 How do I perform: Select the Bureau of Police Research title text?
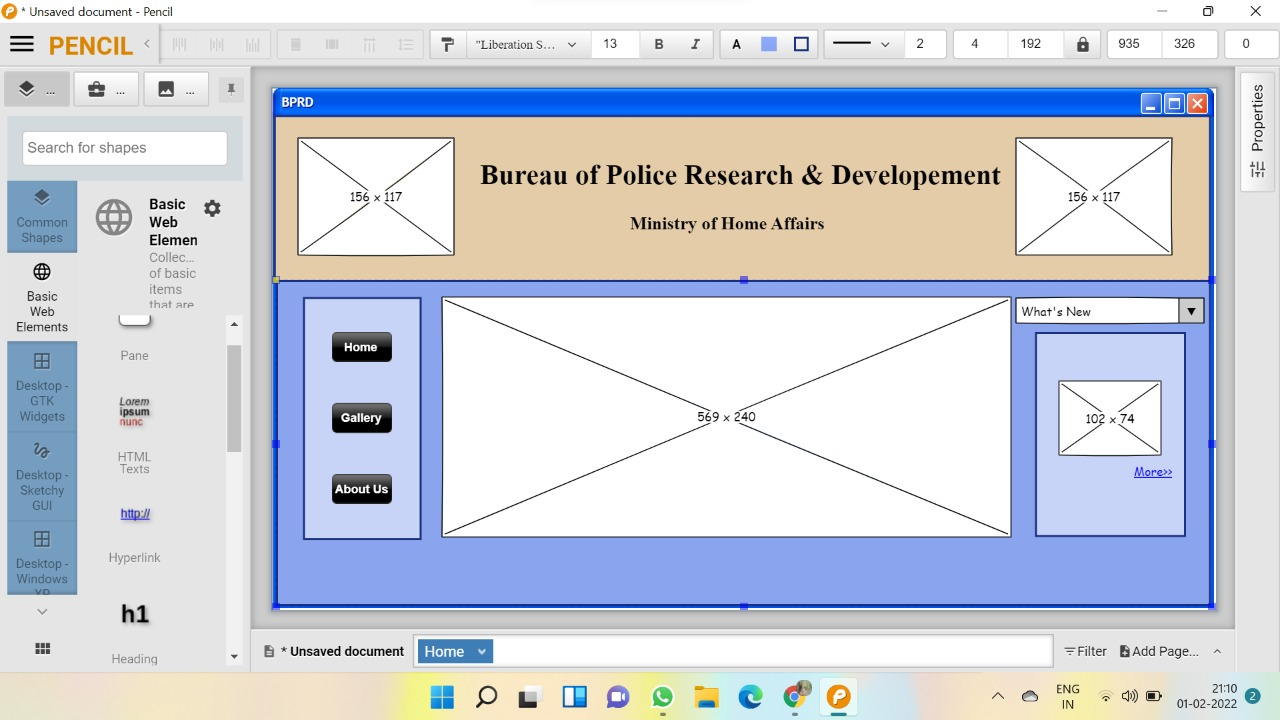[x=740, y=175]
